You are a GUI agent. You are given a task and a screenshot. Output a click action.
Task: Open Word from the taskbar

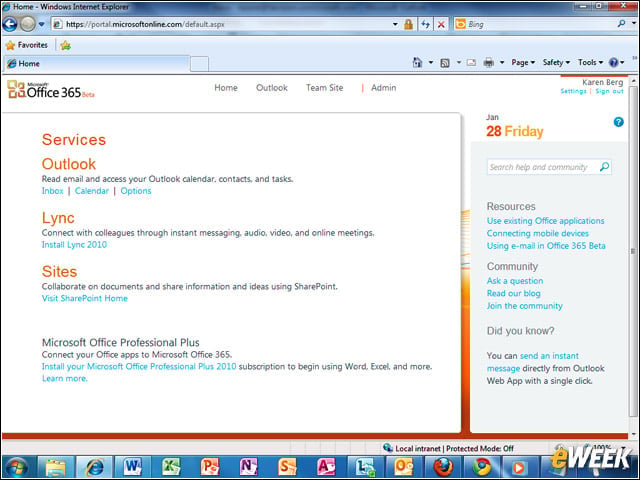[133, 468]
